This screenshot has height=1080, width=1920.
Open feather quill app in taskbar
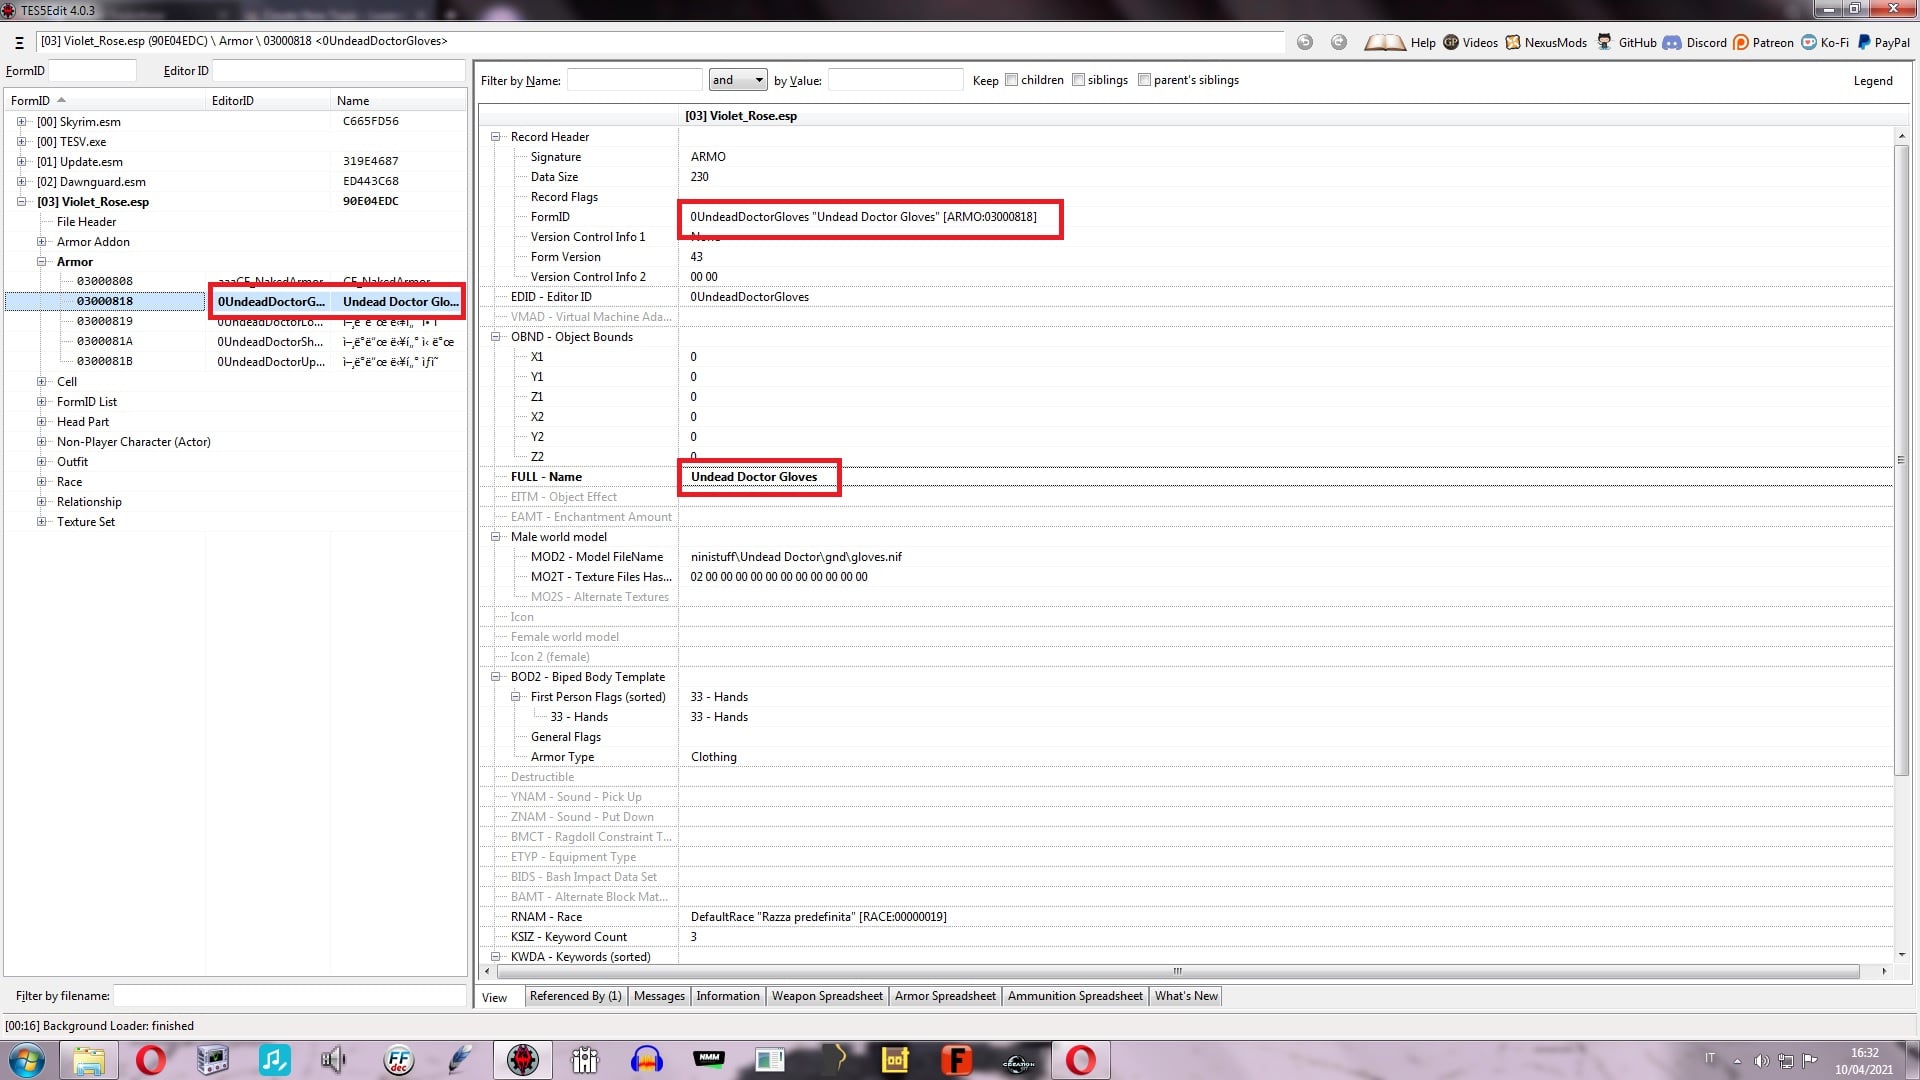pyautogui.click(x=459, y=1060)
